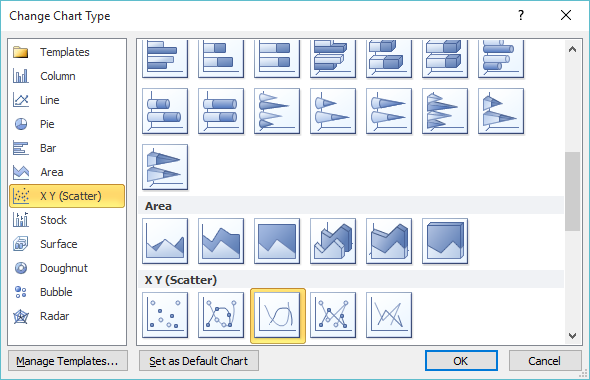The width and height of the screenshot is (590, 380).
Task: Pick Scatter with Straight Lines, no markers
Action: coord(389,315)
